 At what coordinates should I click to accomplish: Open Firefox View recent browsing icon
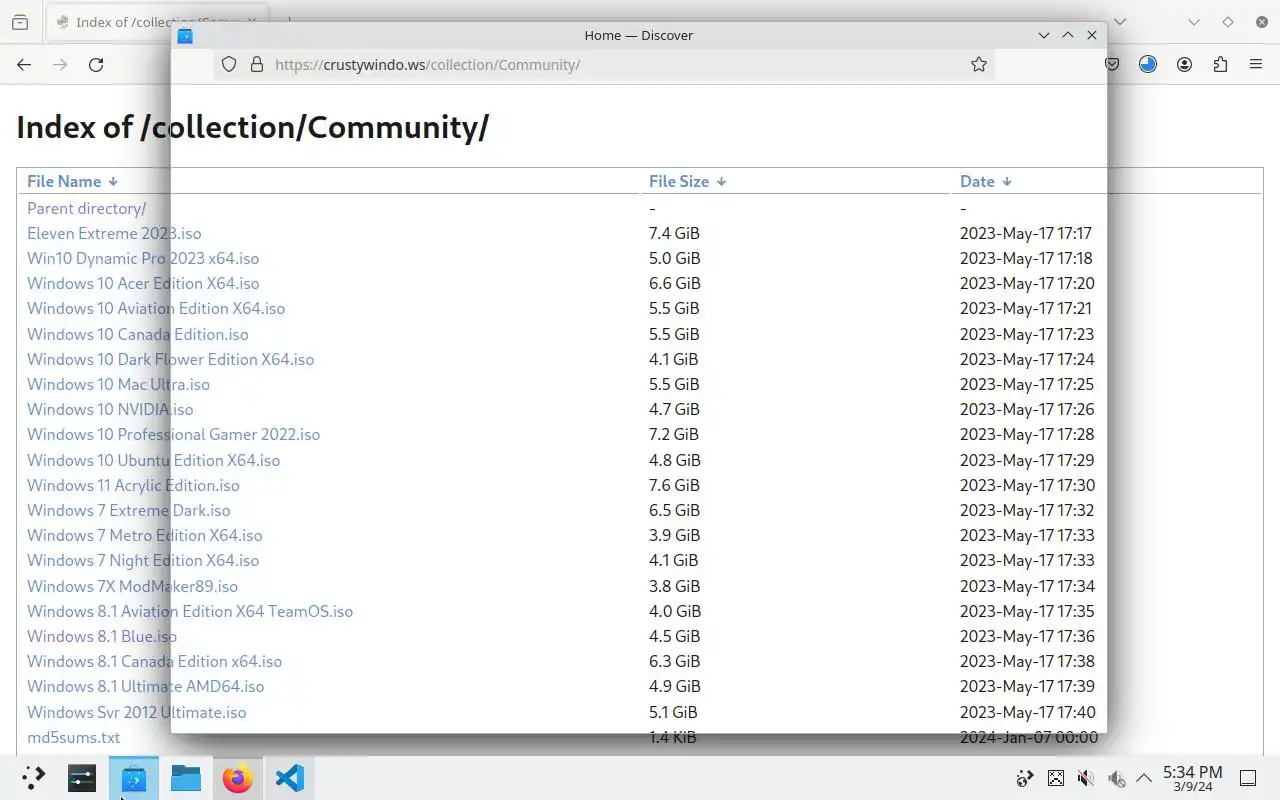point(20,22)
